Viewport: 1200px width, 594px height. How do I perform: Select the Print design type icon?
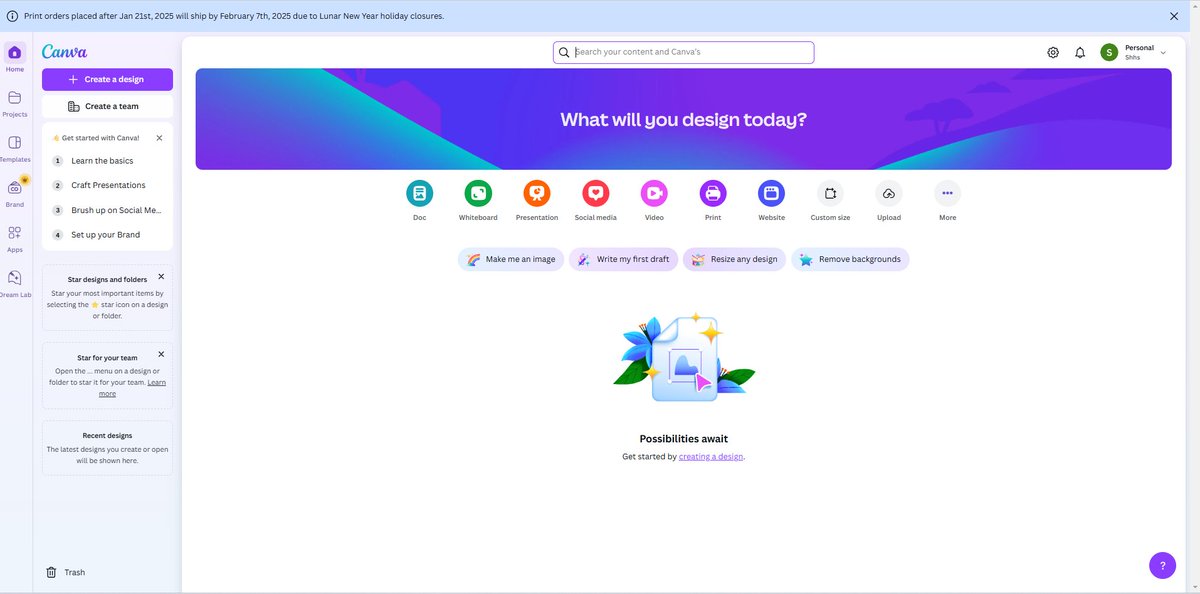coord(713,193)
